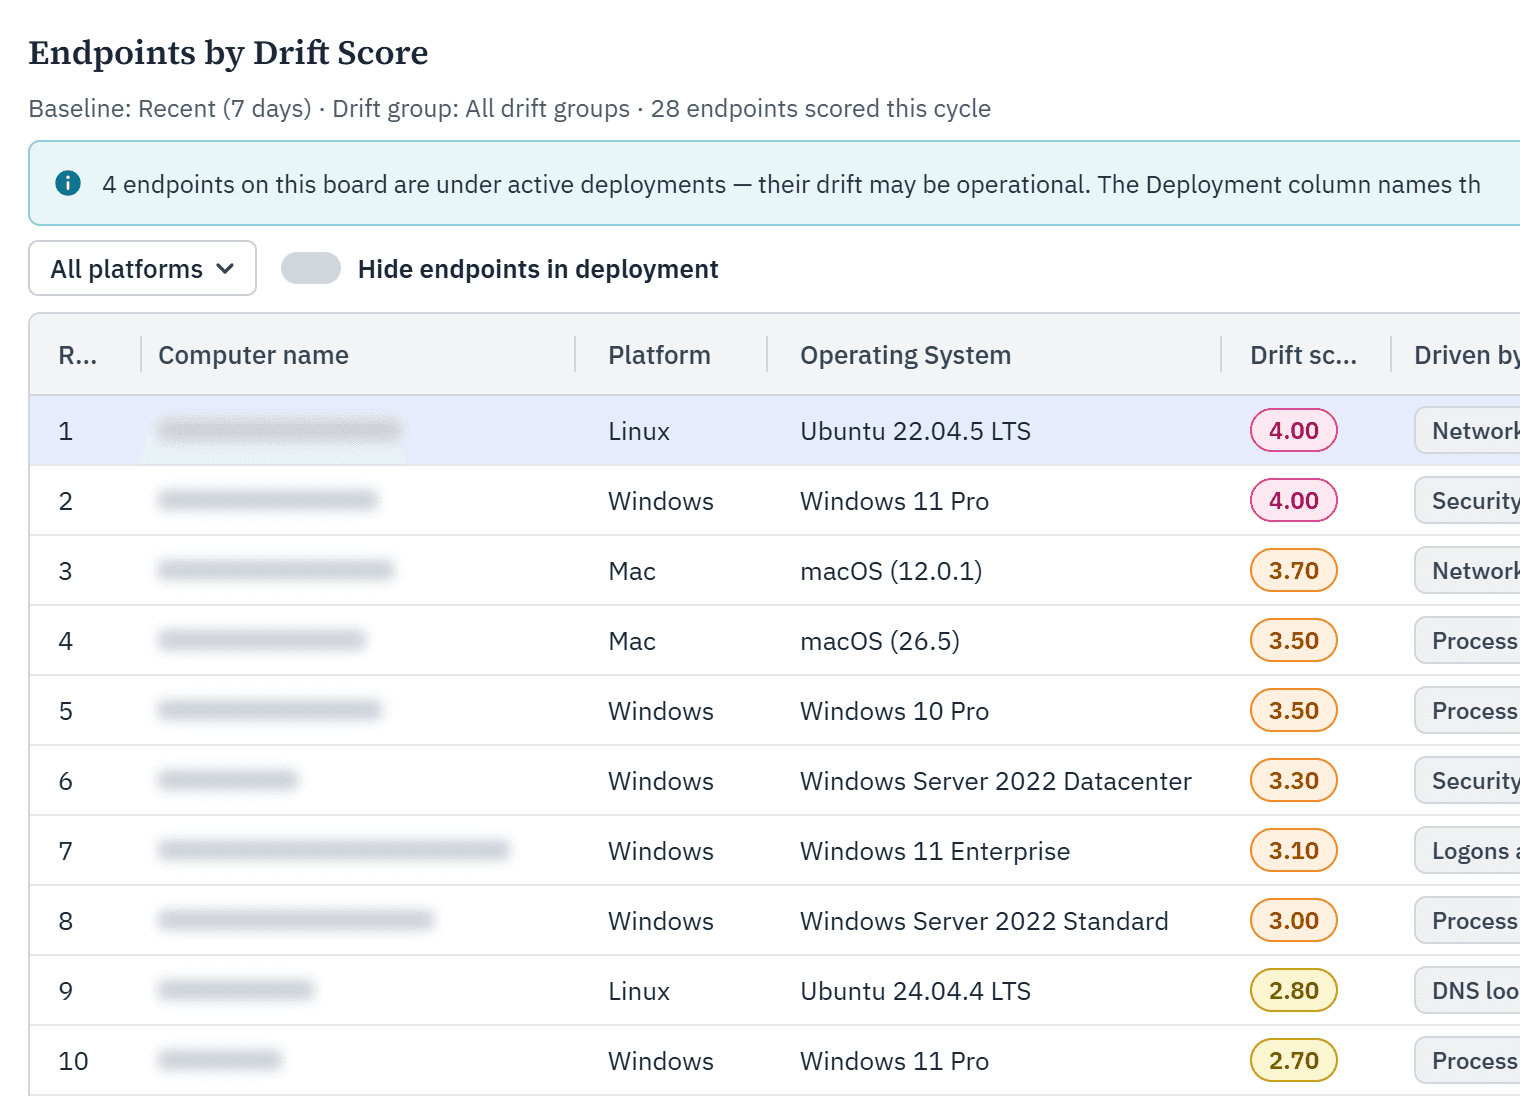
Task: Click the info icon in the deployment banner
Action: click(68, 183)
